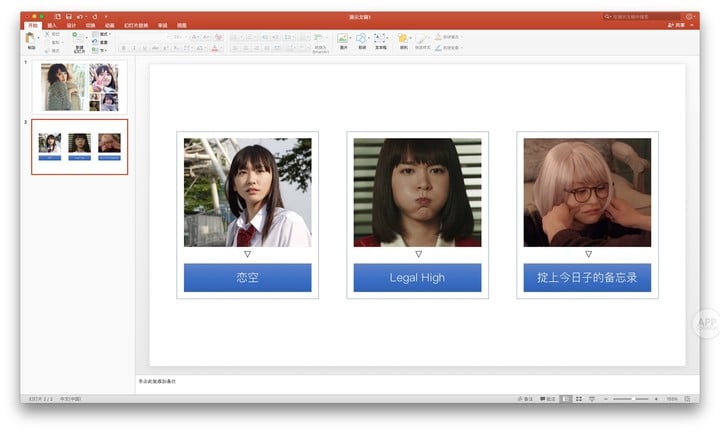Switch to the Review ribbon tab

(x=163, y=25)
